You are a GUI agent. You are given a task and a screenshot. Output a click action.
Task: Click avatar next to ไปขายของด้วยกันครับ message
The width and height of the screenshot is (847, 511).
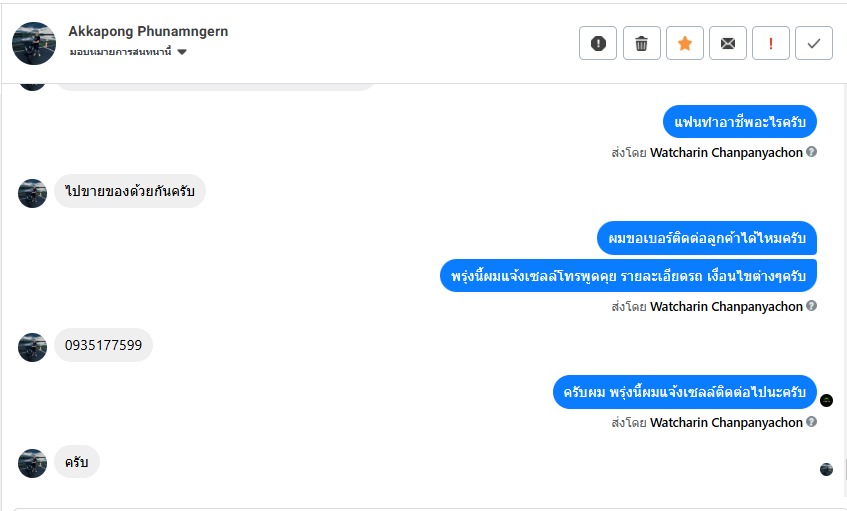coord(33,193)
